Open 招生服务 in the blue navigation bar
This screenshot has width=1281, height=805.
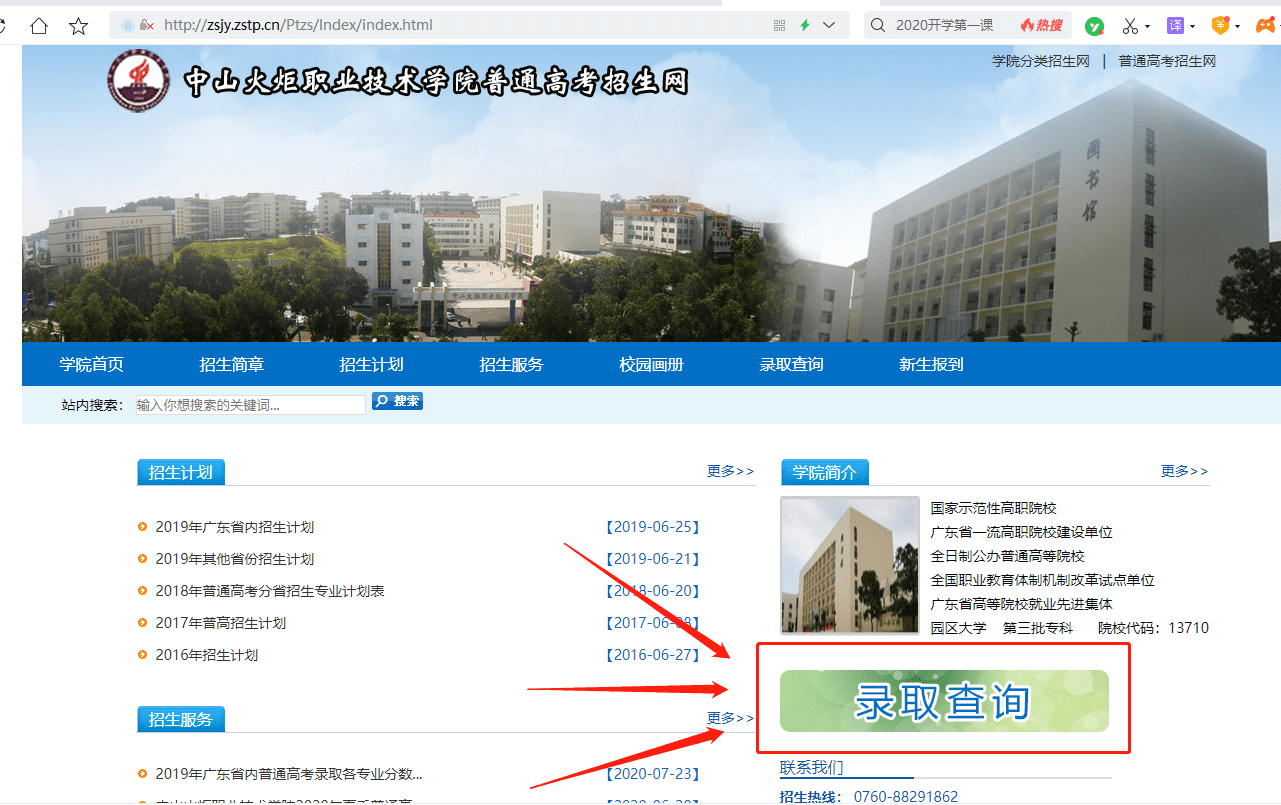click(512, 364)
